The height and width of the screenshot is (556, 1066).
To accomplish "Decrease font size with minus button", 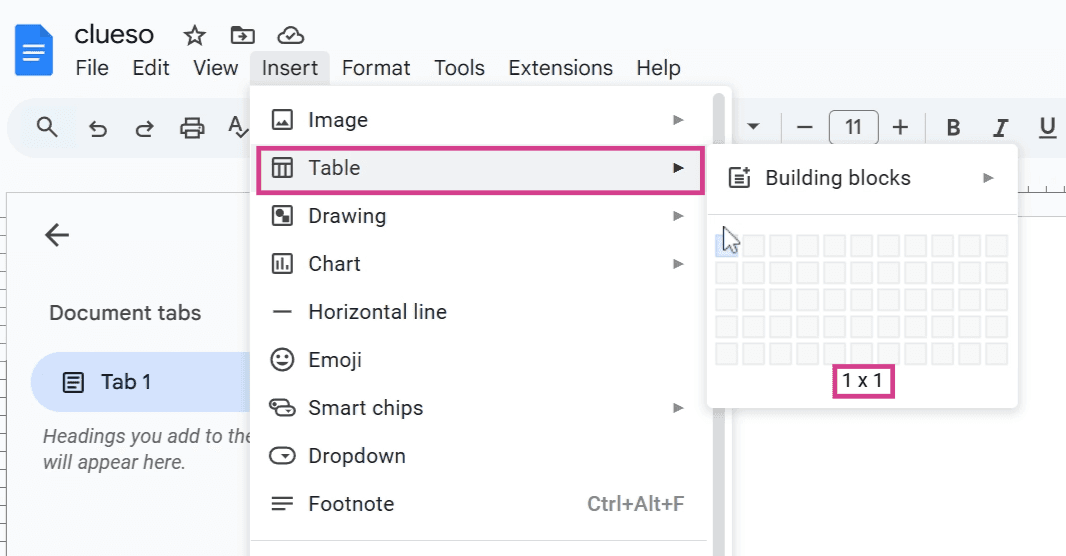I will click(804, 127).
